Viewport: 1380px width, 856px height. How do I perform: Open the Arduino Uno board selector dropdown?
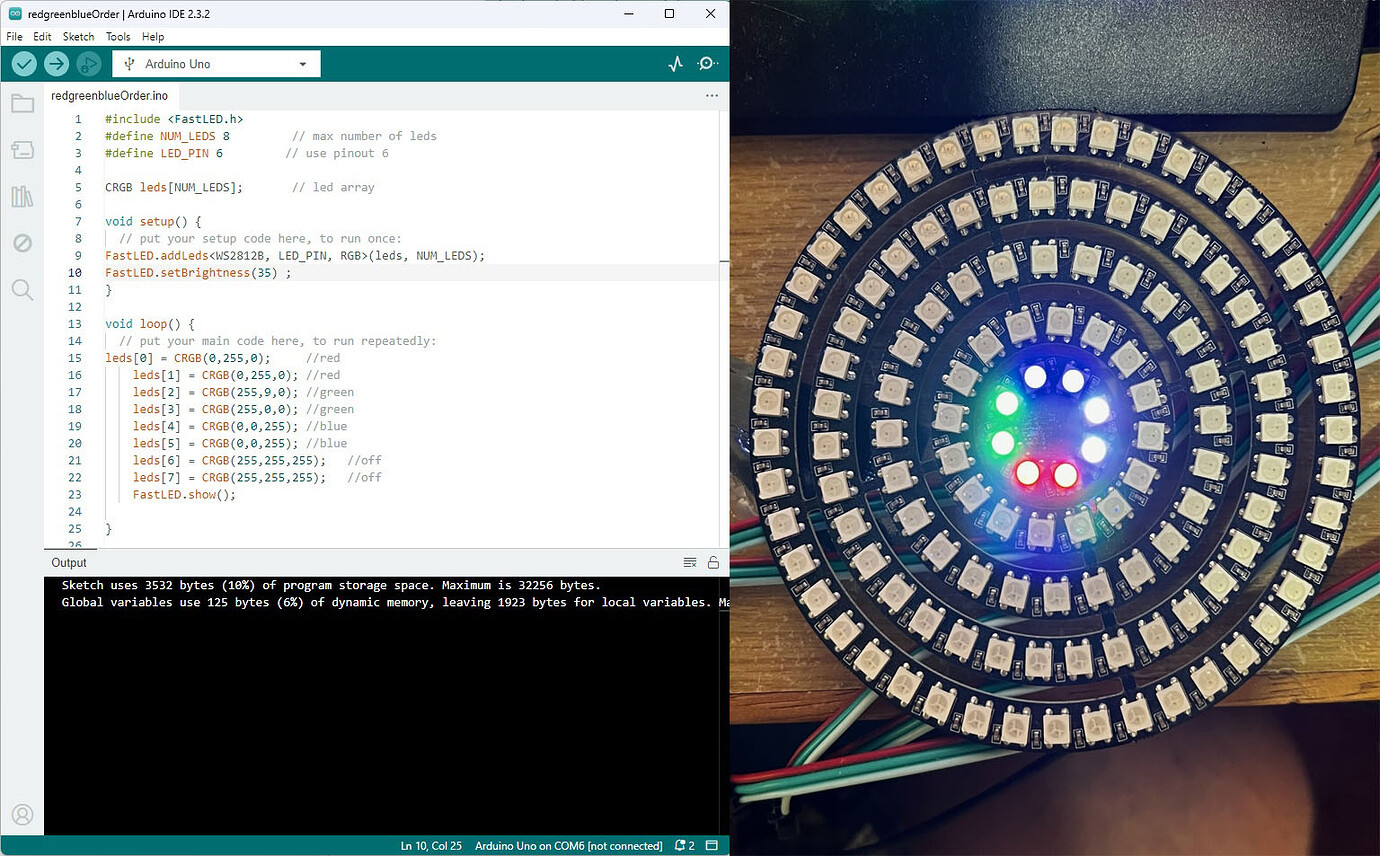[x=215, y=63]
